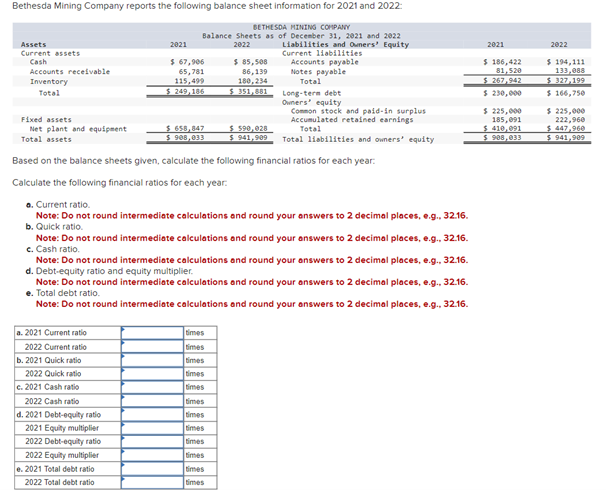Viewport: 606px width, 490px height.
Task: Click the 2022 Cash ratio input field
Action: tap(152, 401)
